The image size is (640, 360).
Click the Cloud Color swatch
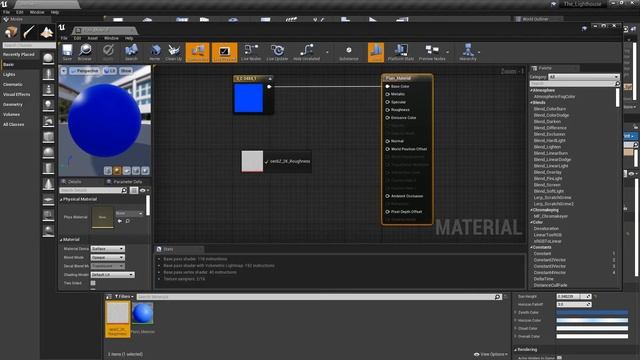592,329
